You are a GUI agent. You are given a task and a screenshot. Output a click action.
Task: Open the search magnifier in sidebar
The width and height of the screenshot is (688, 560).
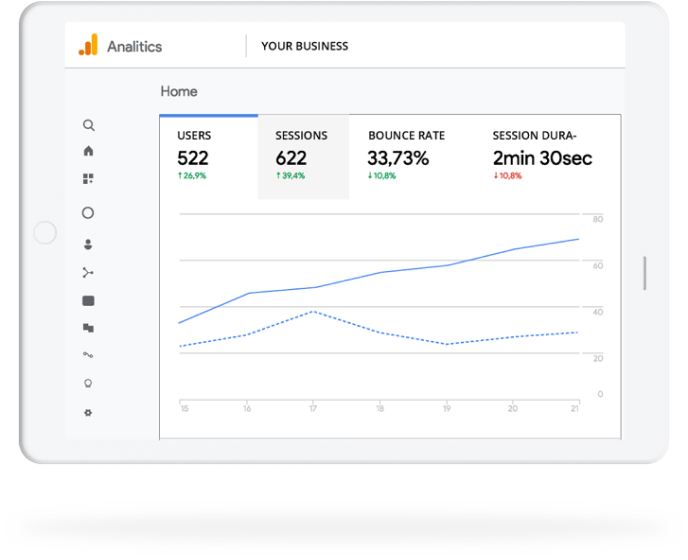point(89,125)
